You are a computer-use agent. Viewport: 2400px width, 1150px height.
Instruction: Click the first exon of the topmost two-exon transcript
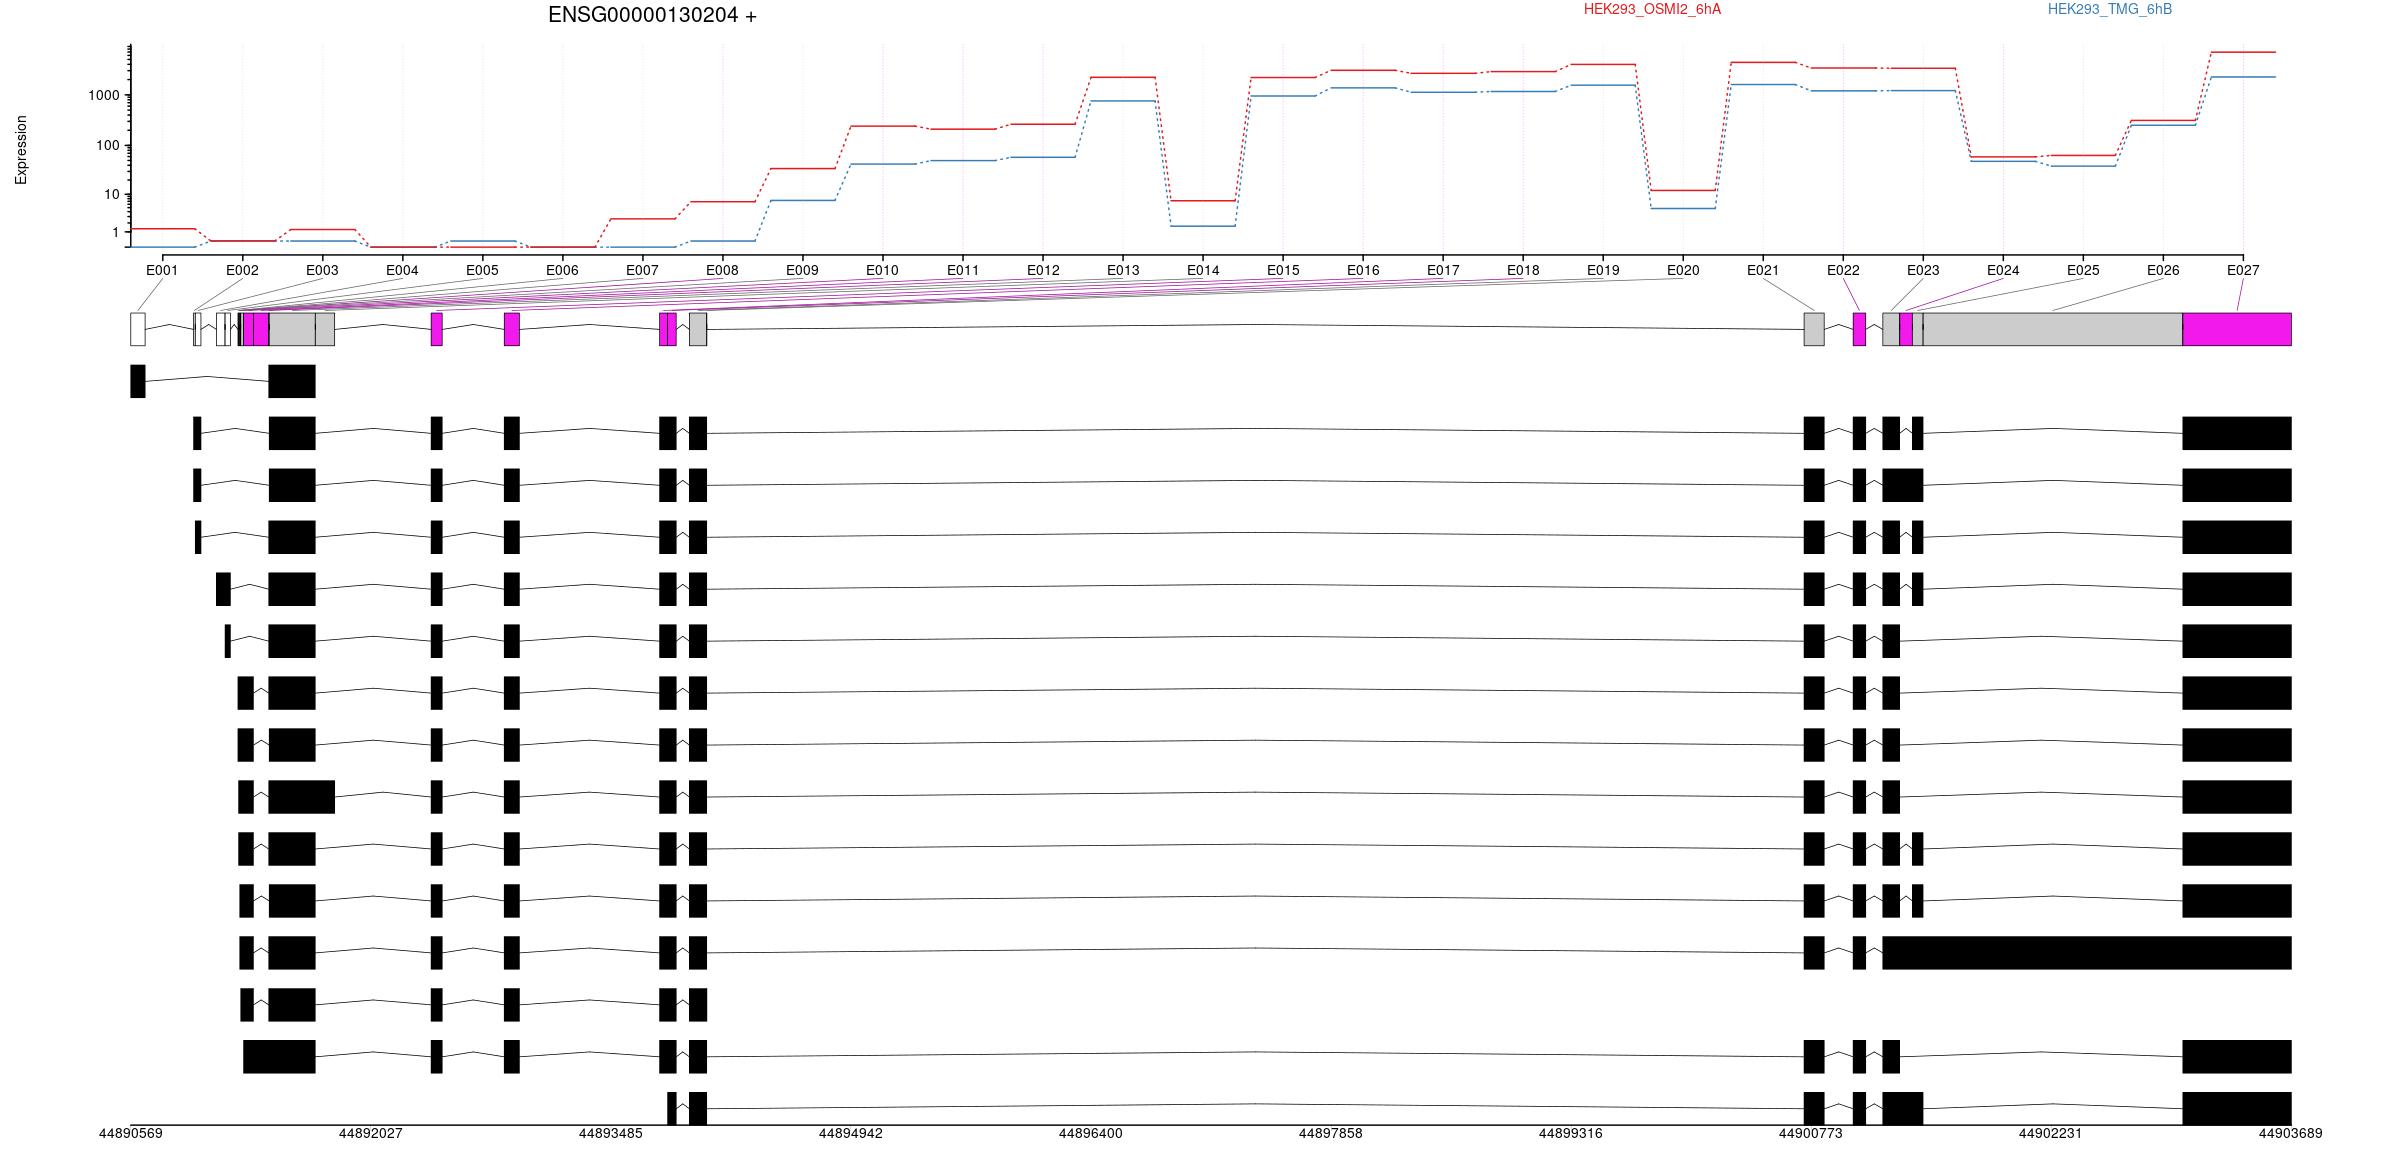[138, 381]
